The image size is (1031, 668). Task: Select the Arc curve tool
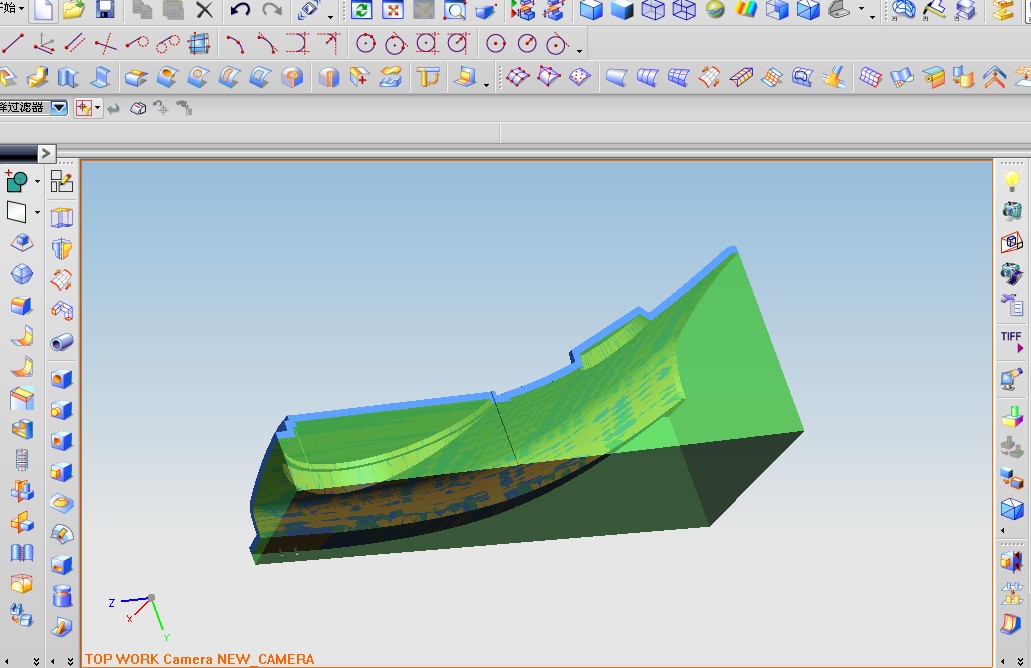coord(235,44)
